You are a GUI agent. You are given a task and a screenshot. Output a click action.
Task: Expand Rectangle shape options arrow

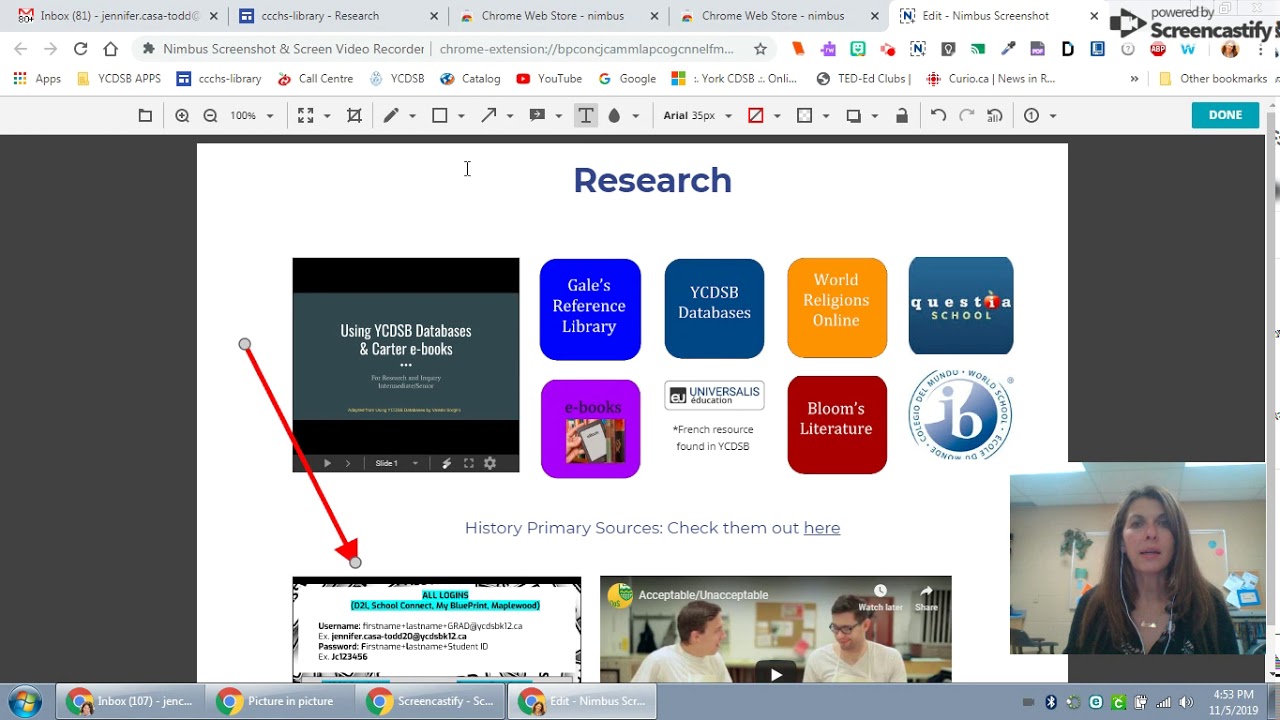click(x=461, y=116)
